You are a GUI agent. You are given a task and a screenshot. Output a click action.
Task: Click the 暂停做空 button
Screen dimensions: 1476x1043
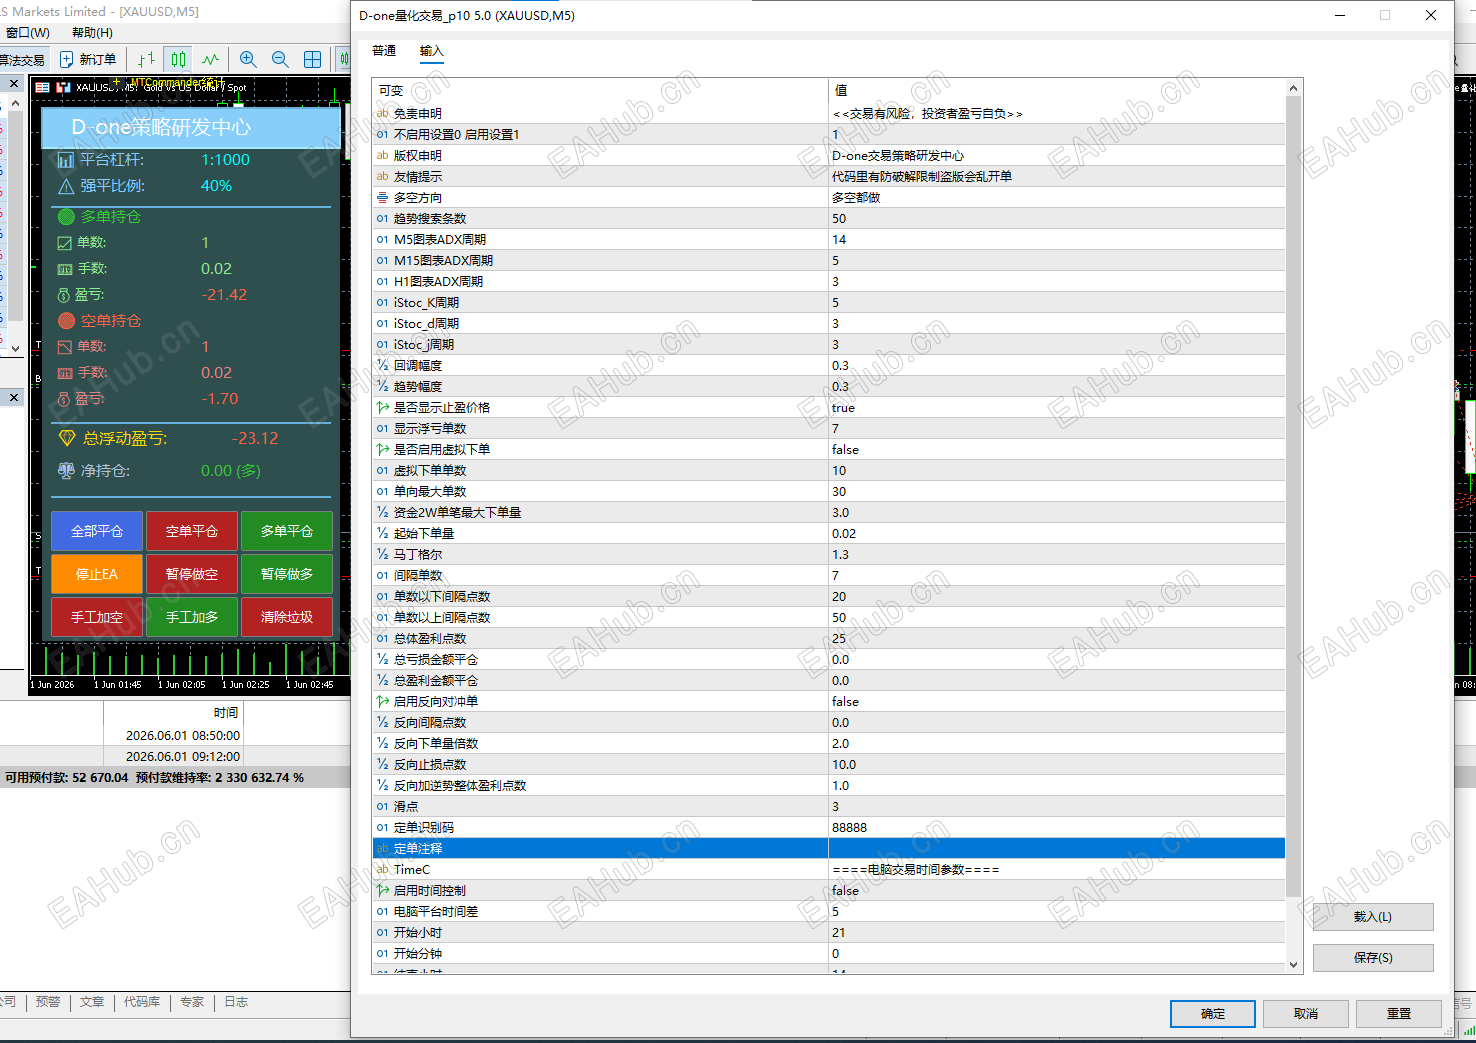click(192, 574)
